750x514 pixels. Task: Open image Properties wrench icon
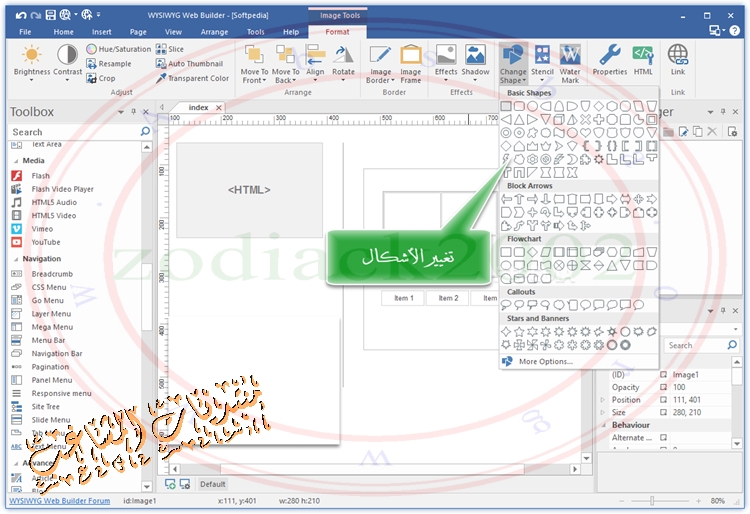click(x=609, y=58)
